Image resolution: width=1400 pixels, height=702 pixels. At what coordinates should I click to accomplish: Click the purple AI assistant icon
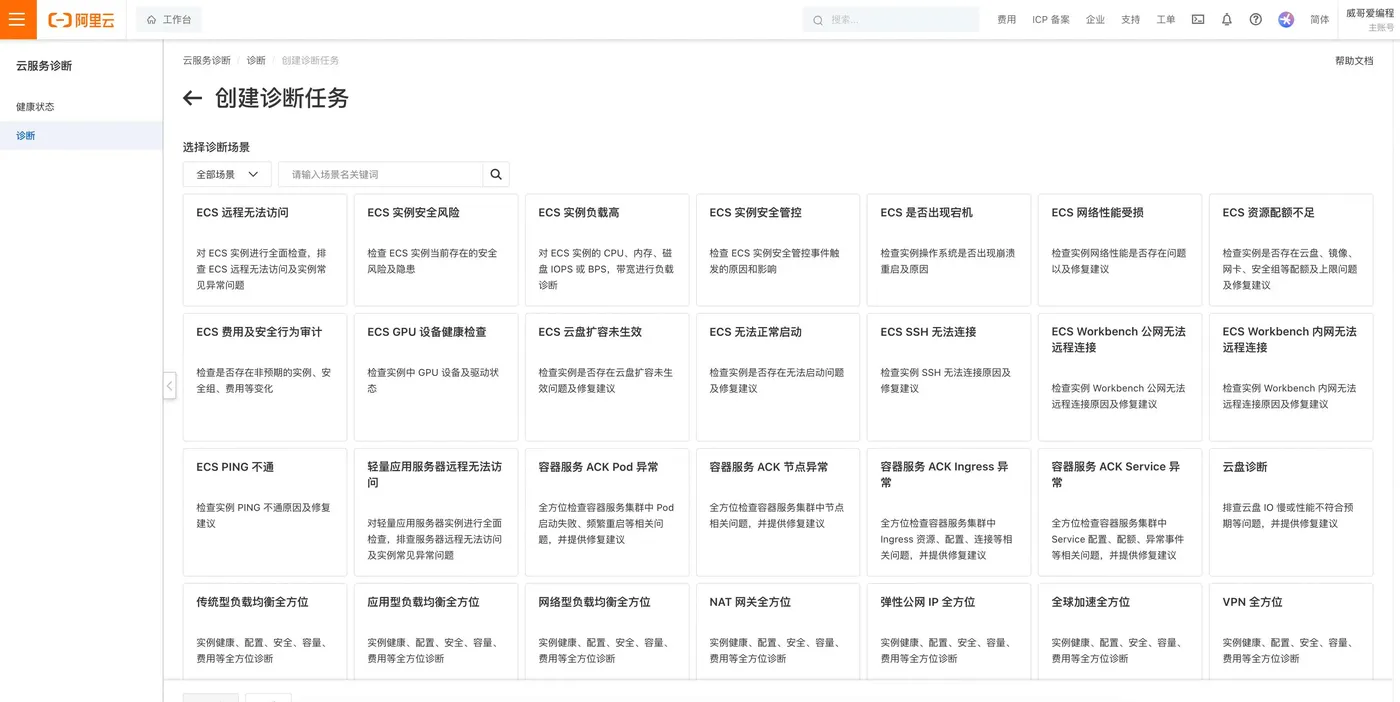(1286, 19)
